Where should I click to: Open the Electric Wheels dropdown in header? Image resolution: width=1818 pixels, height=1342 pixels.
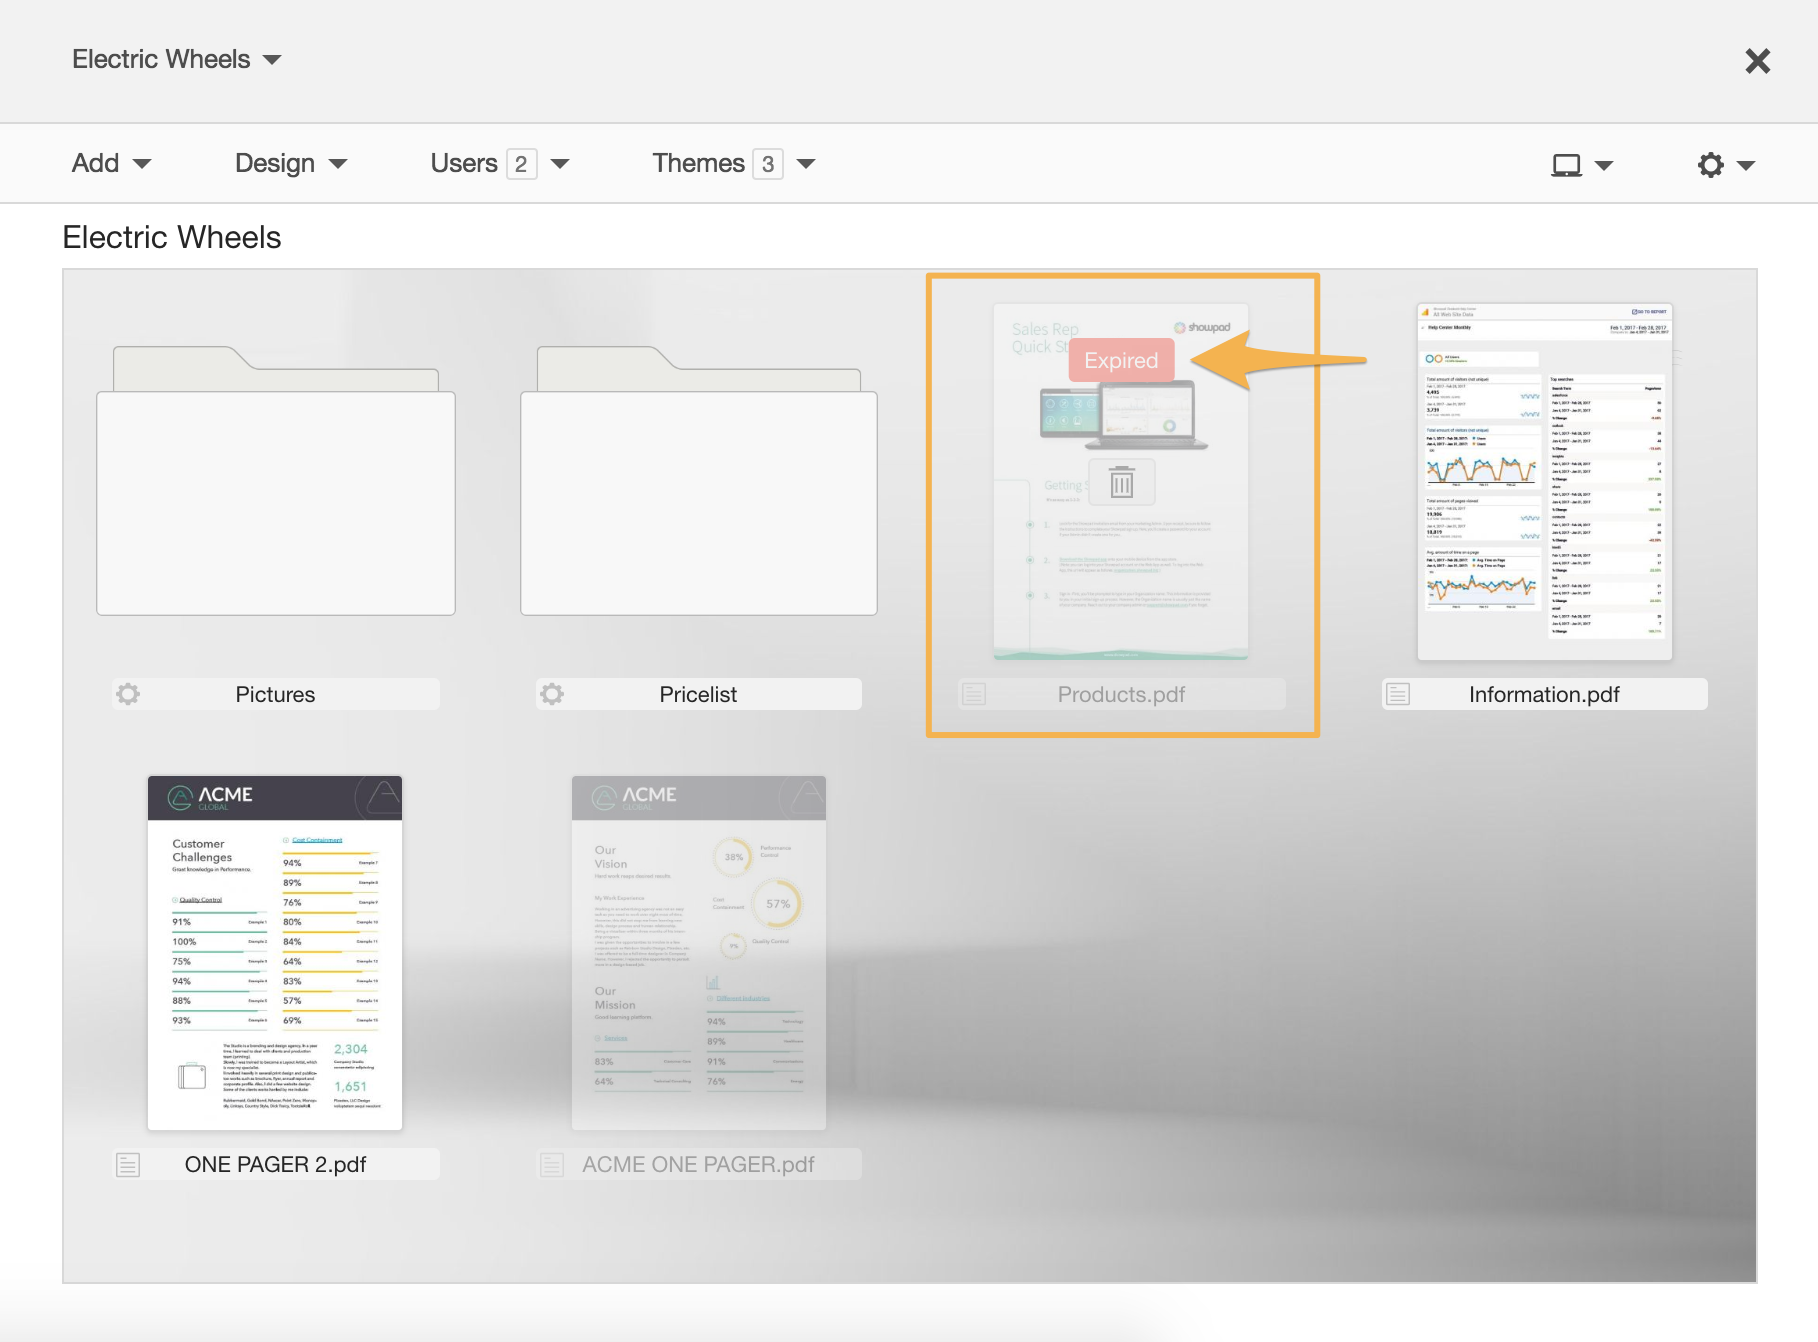[176, 59]
